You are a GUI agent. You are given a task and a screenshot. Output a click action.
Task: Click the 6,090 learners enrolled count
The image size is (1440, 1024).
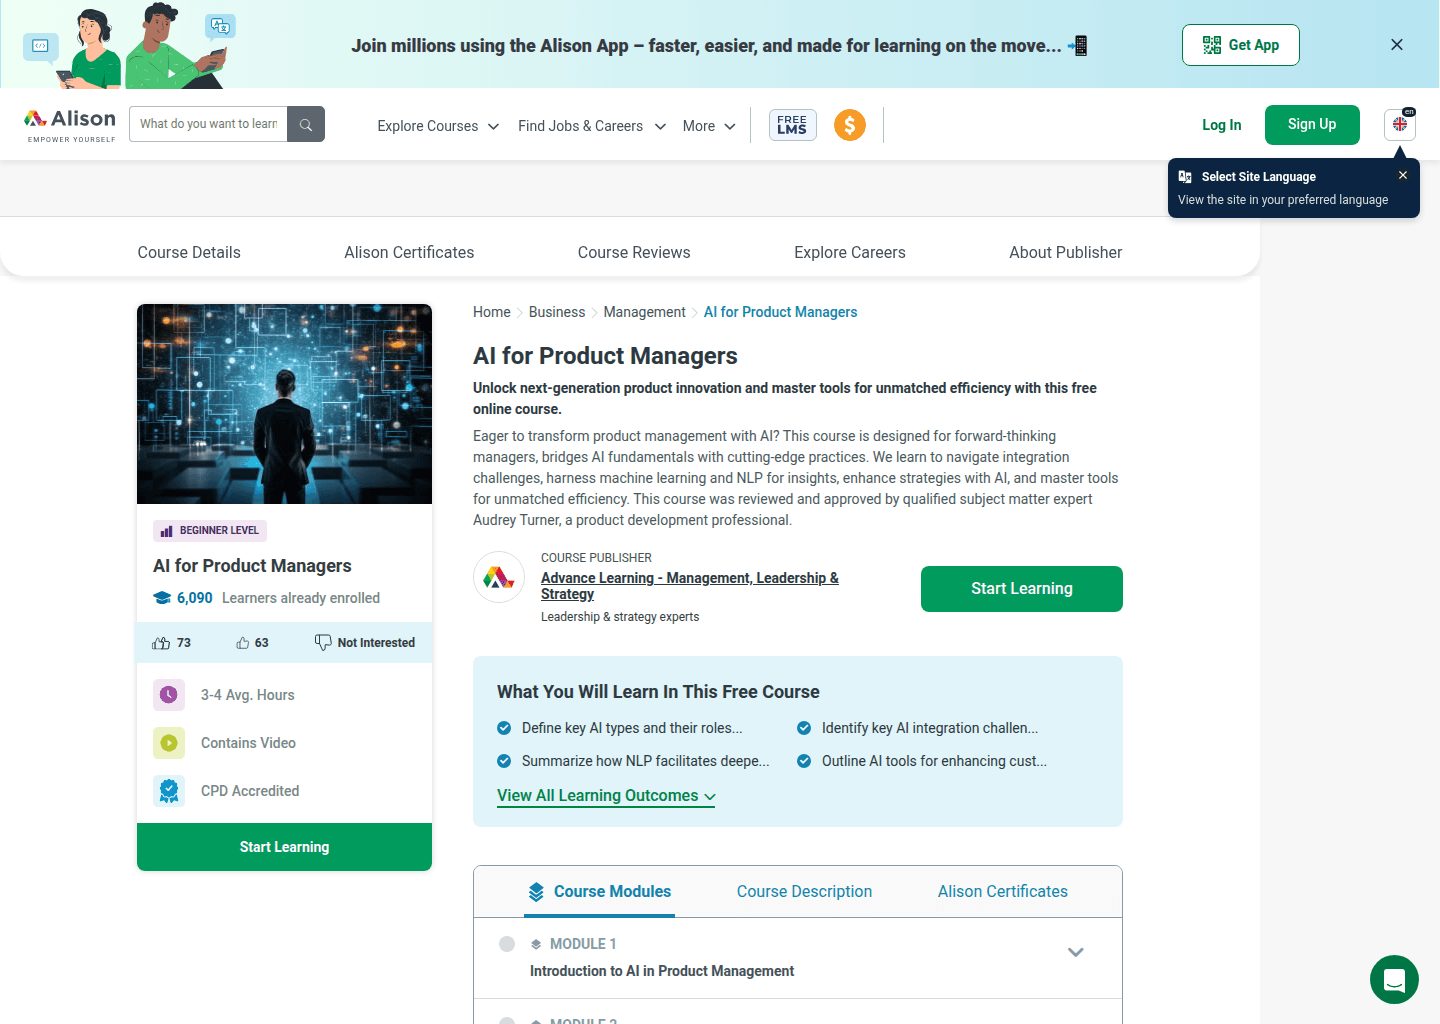193,597
